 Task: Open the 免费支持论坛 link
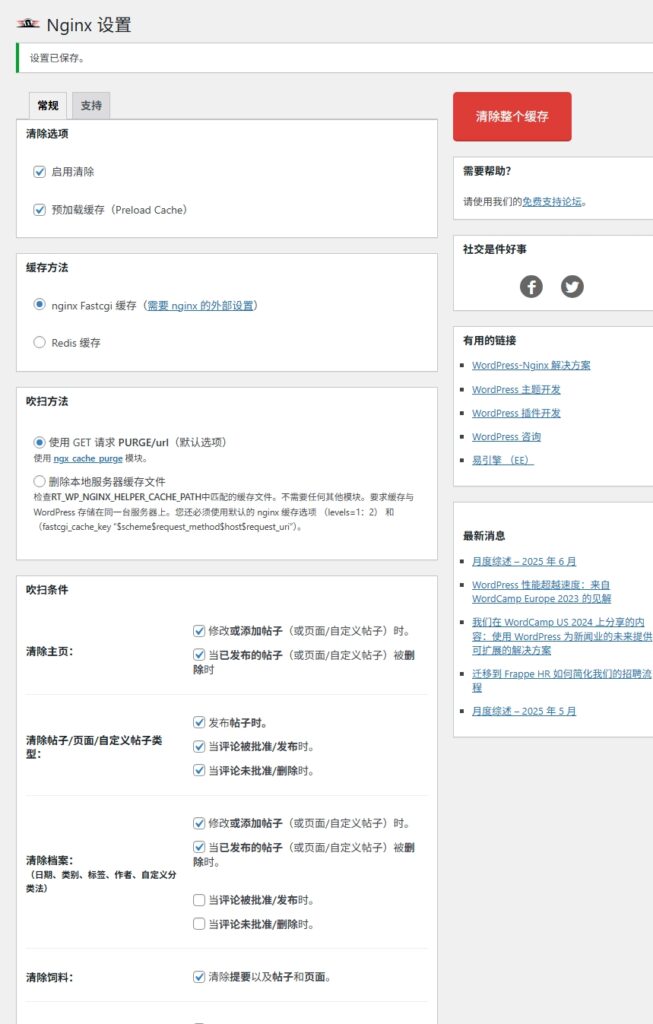pyautogui.click(x=552, y=202)
